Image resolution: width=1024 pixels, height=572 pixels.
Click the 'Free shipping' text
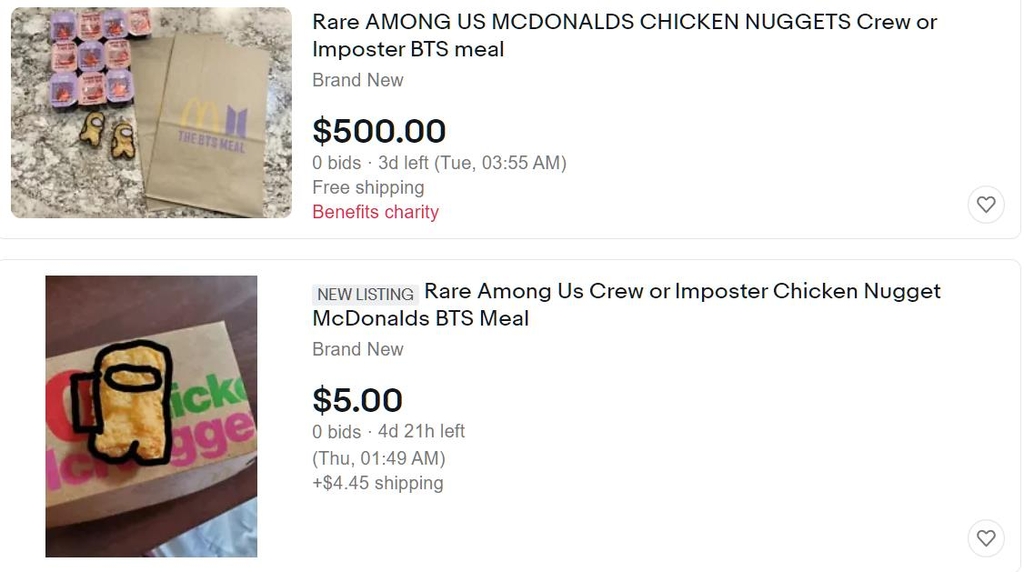click(x=368, y=187)
